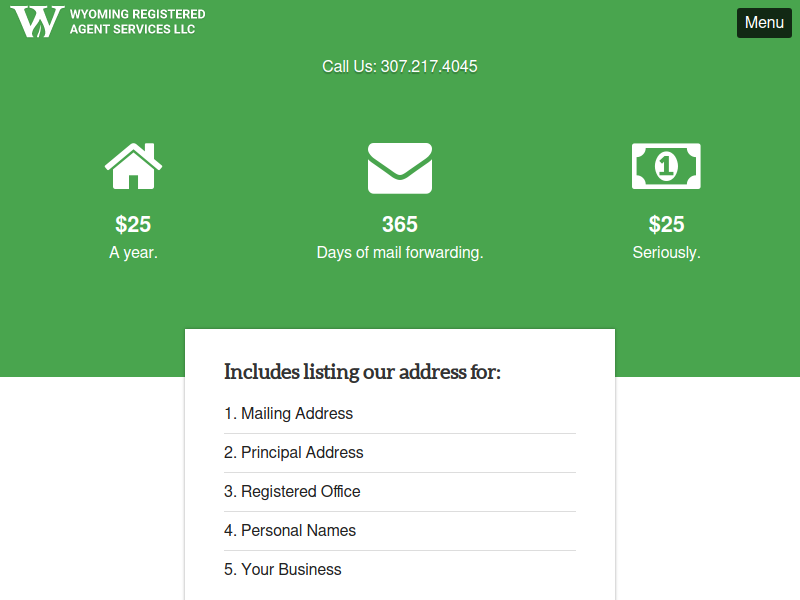Click the mail envelope icon
This screenshot has height=600, width=800.
coord(400,168)
